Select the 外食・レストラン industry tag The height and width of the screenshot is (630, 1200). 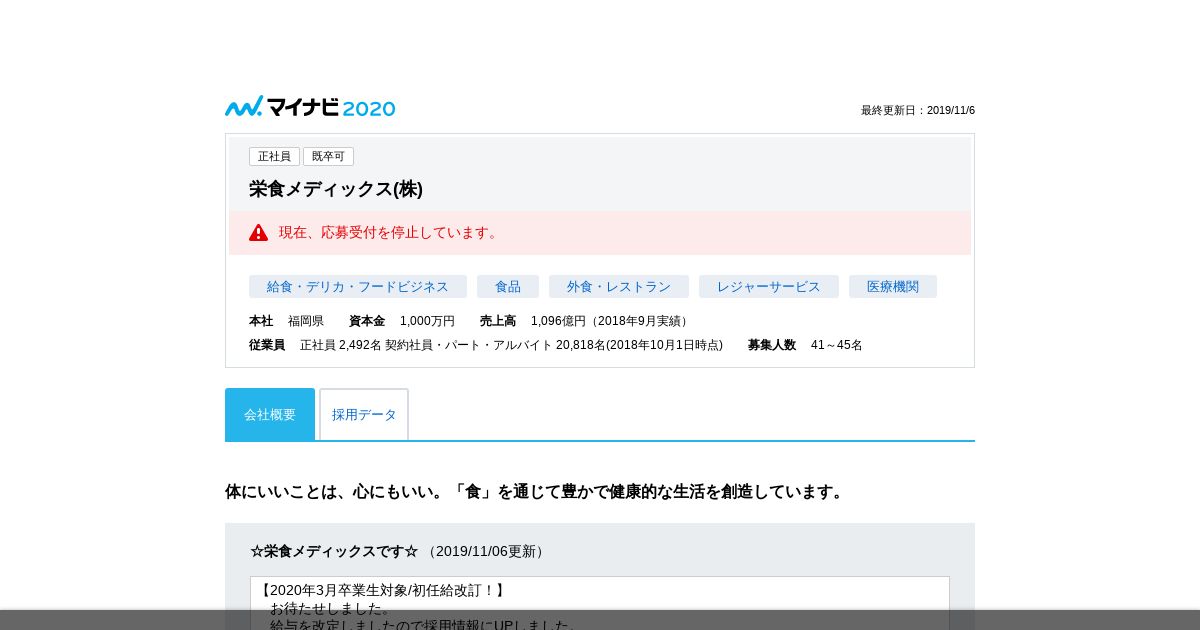pos(619,287)
